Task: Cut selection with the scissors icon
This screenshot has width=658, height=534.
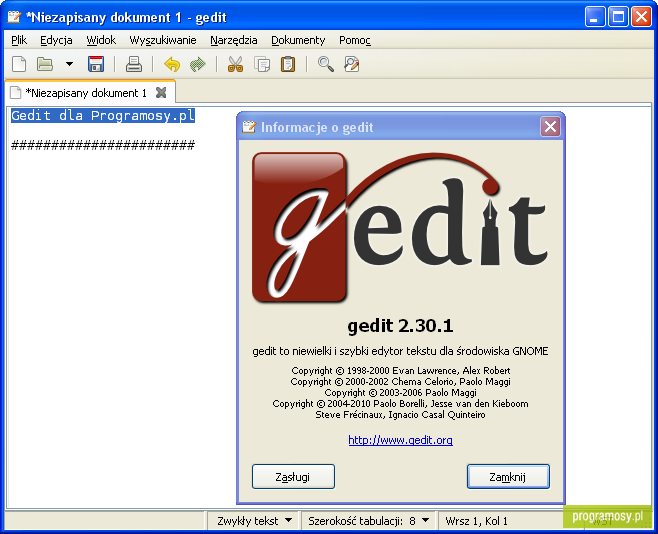Action: [235, 64]
